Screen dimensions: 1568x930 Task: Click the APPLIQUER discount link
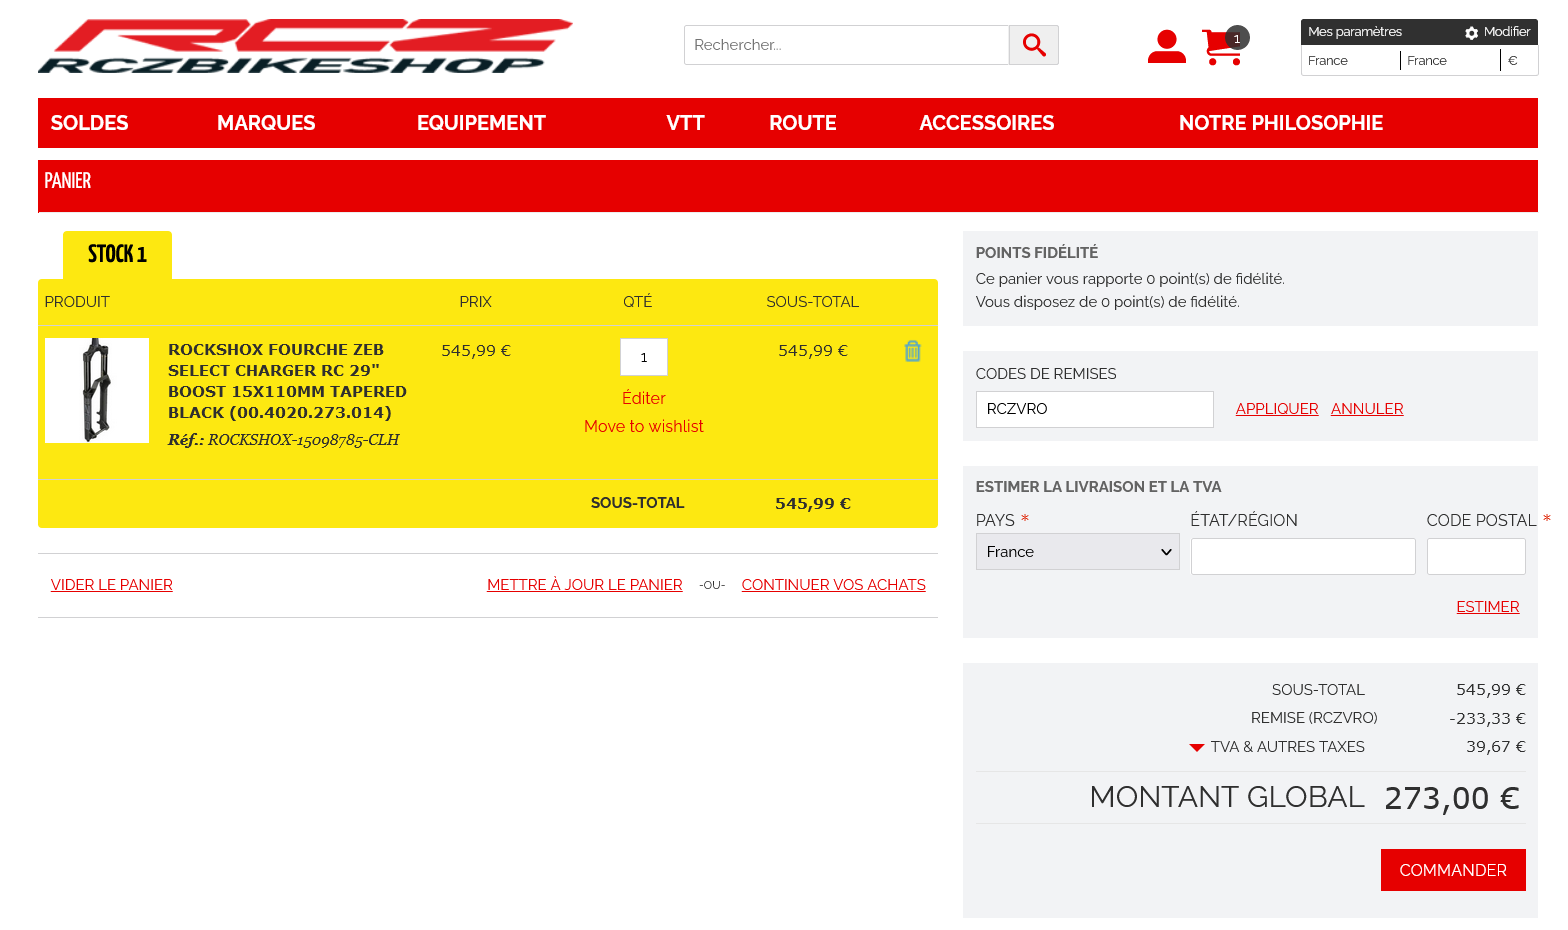[x=1276, y=409]
